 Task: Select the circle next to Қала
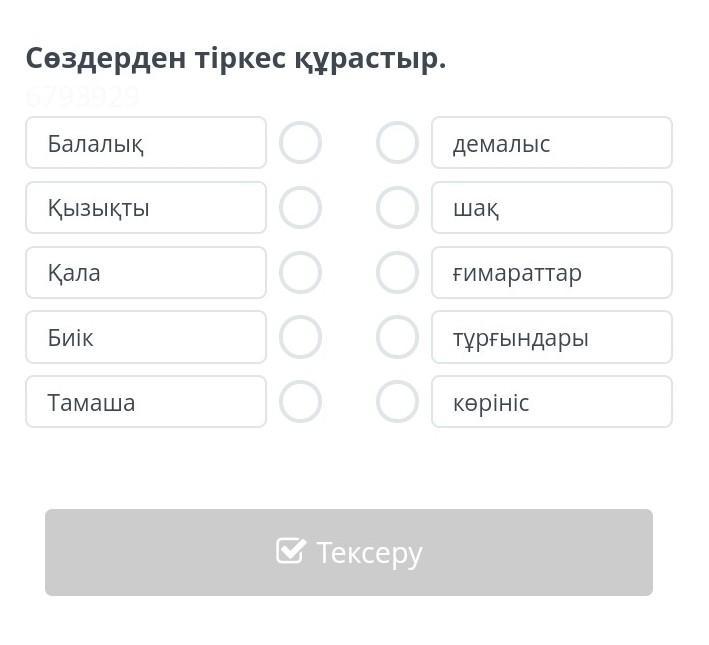[x=300, y=272]
